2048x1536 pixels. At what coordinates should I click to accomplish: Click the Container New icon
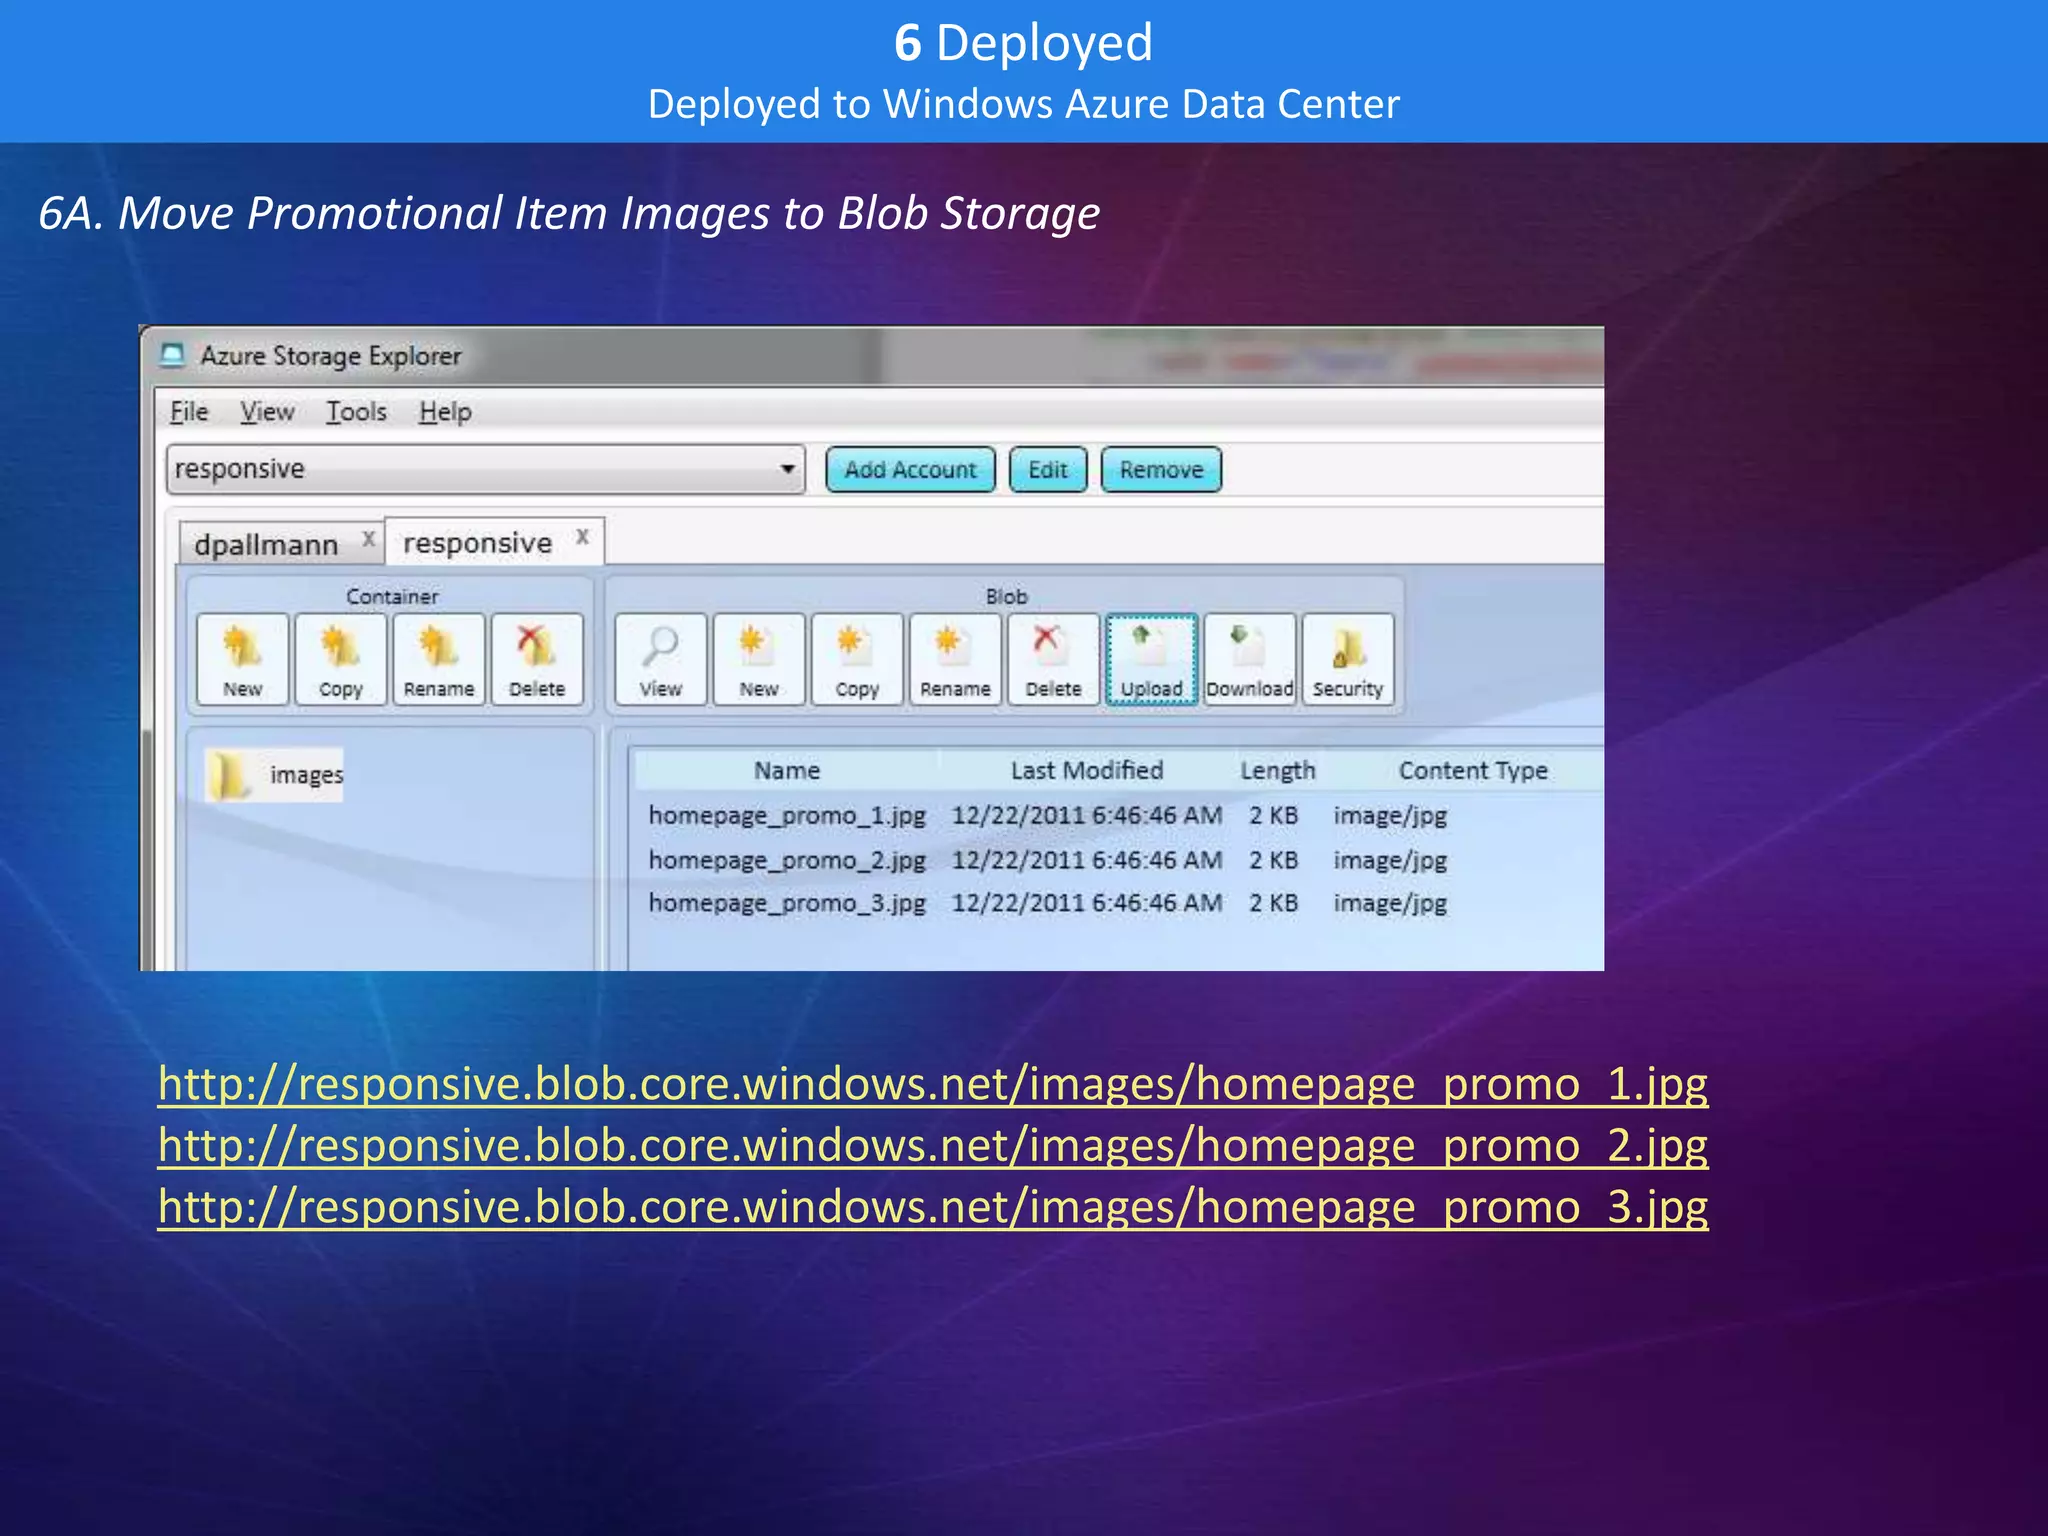point(242,660)
